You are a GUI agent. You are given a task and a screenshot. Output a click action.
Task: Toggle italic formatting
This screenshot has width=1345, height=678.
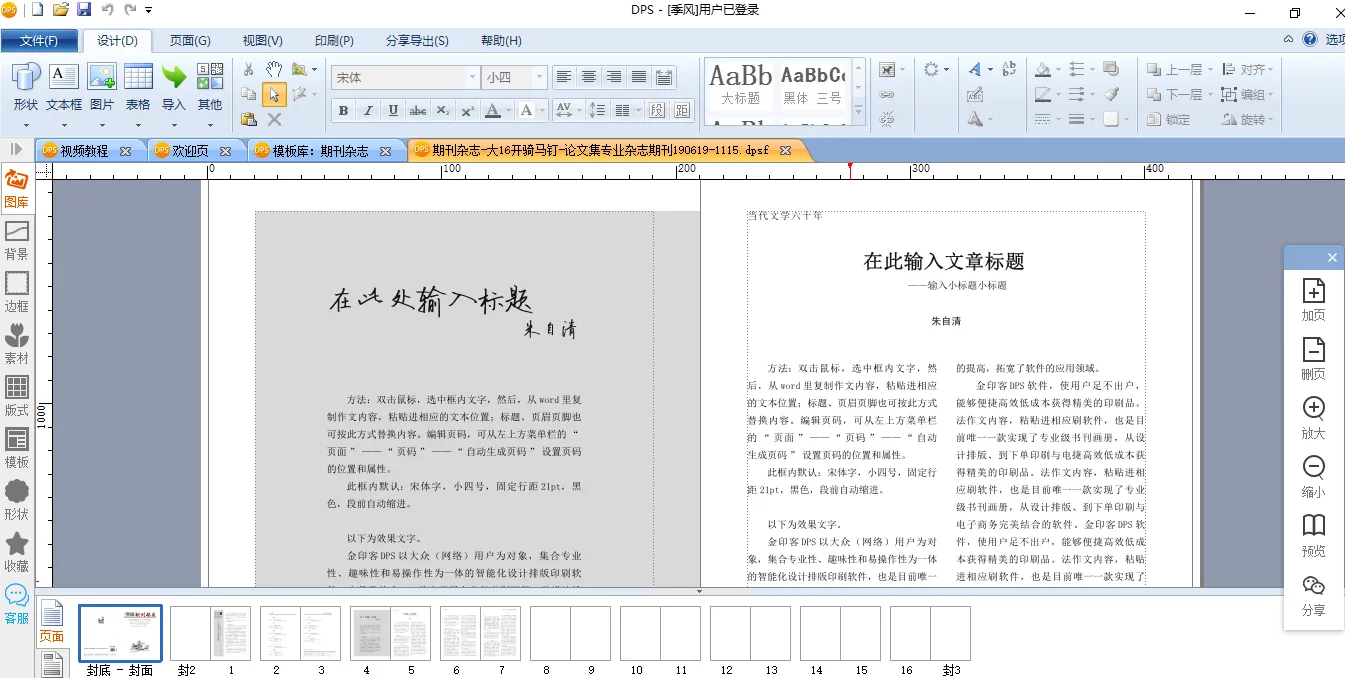pyautogui.click(x=368, y=111)
